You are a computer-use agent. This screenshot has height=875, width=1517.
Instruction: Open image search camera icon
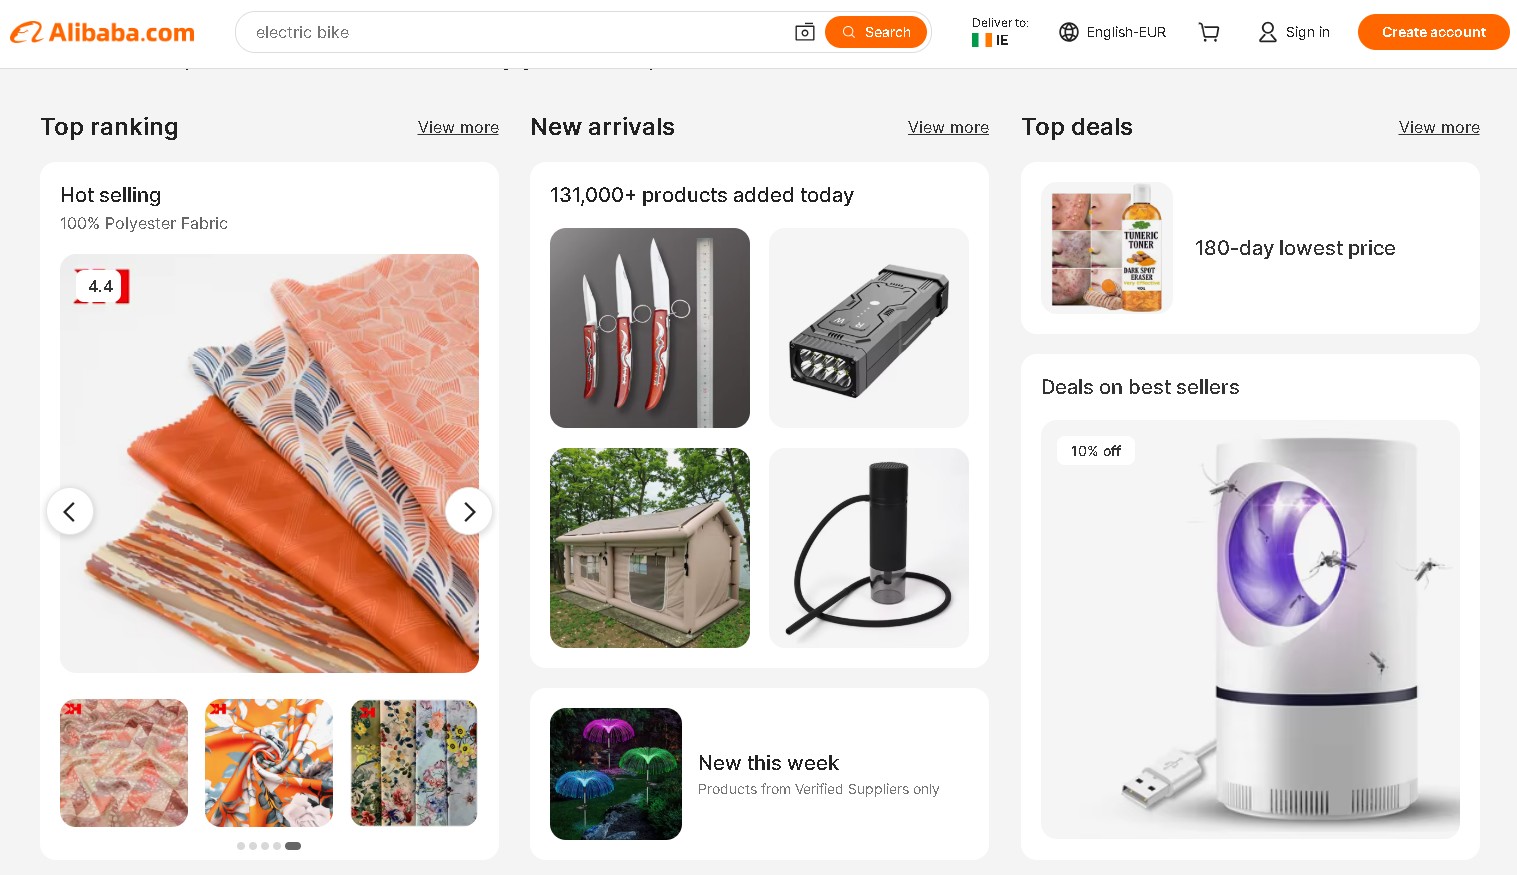[805, 32]
